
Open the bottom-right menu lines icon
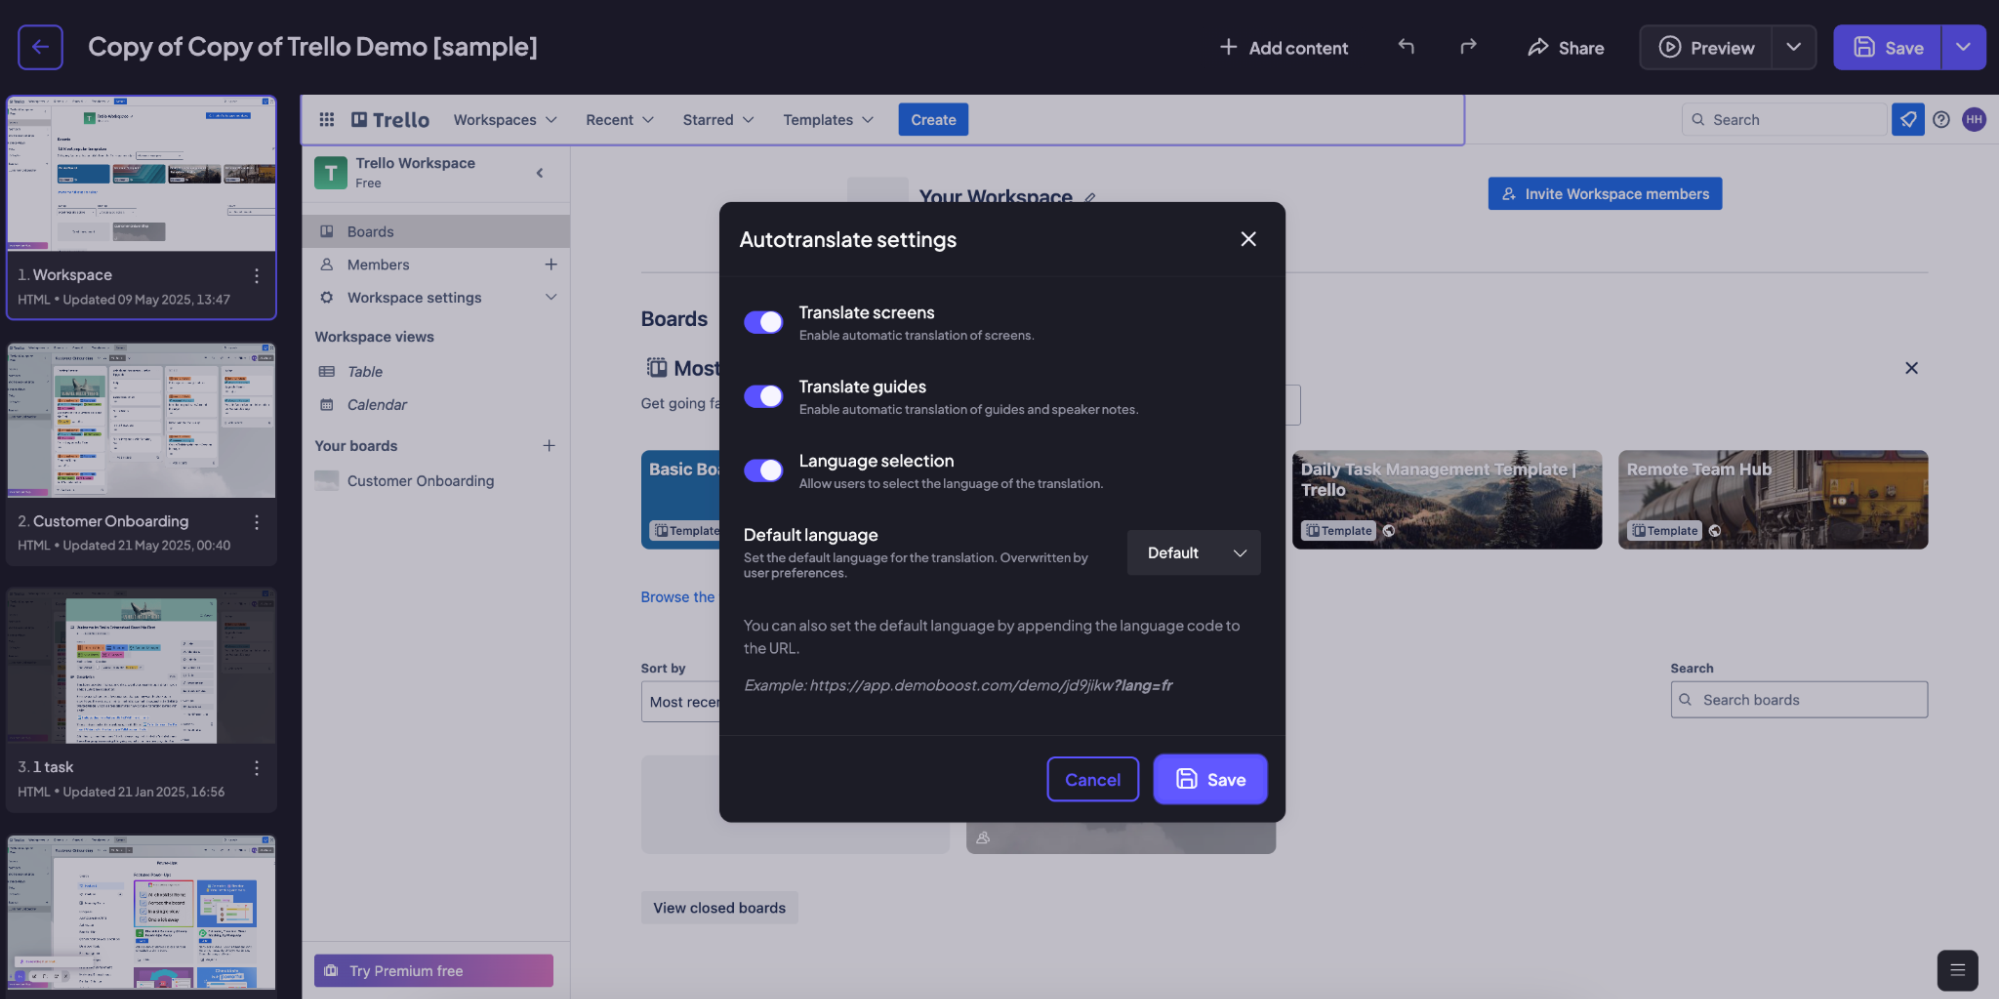(x=1957, y=970)
